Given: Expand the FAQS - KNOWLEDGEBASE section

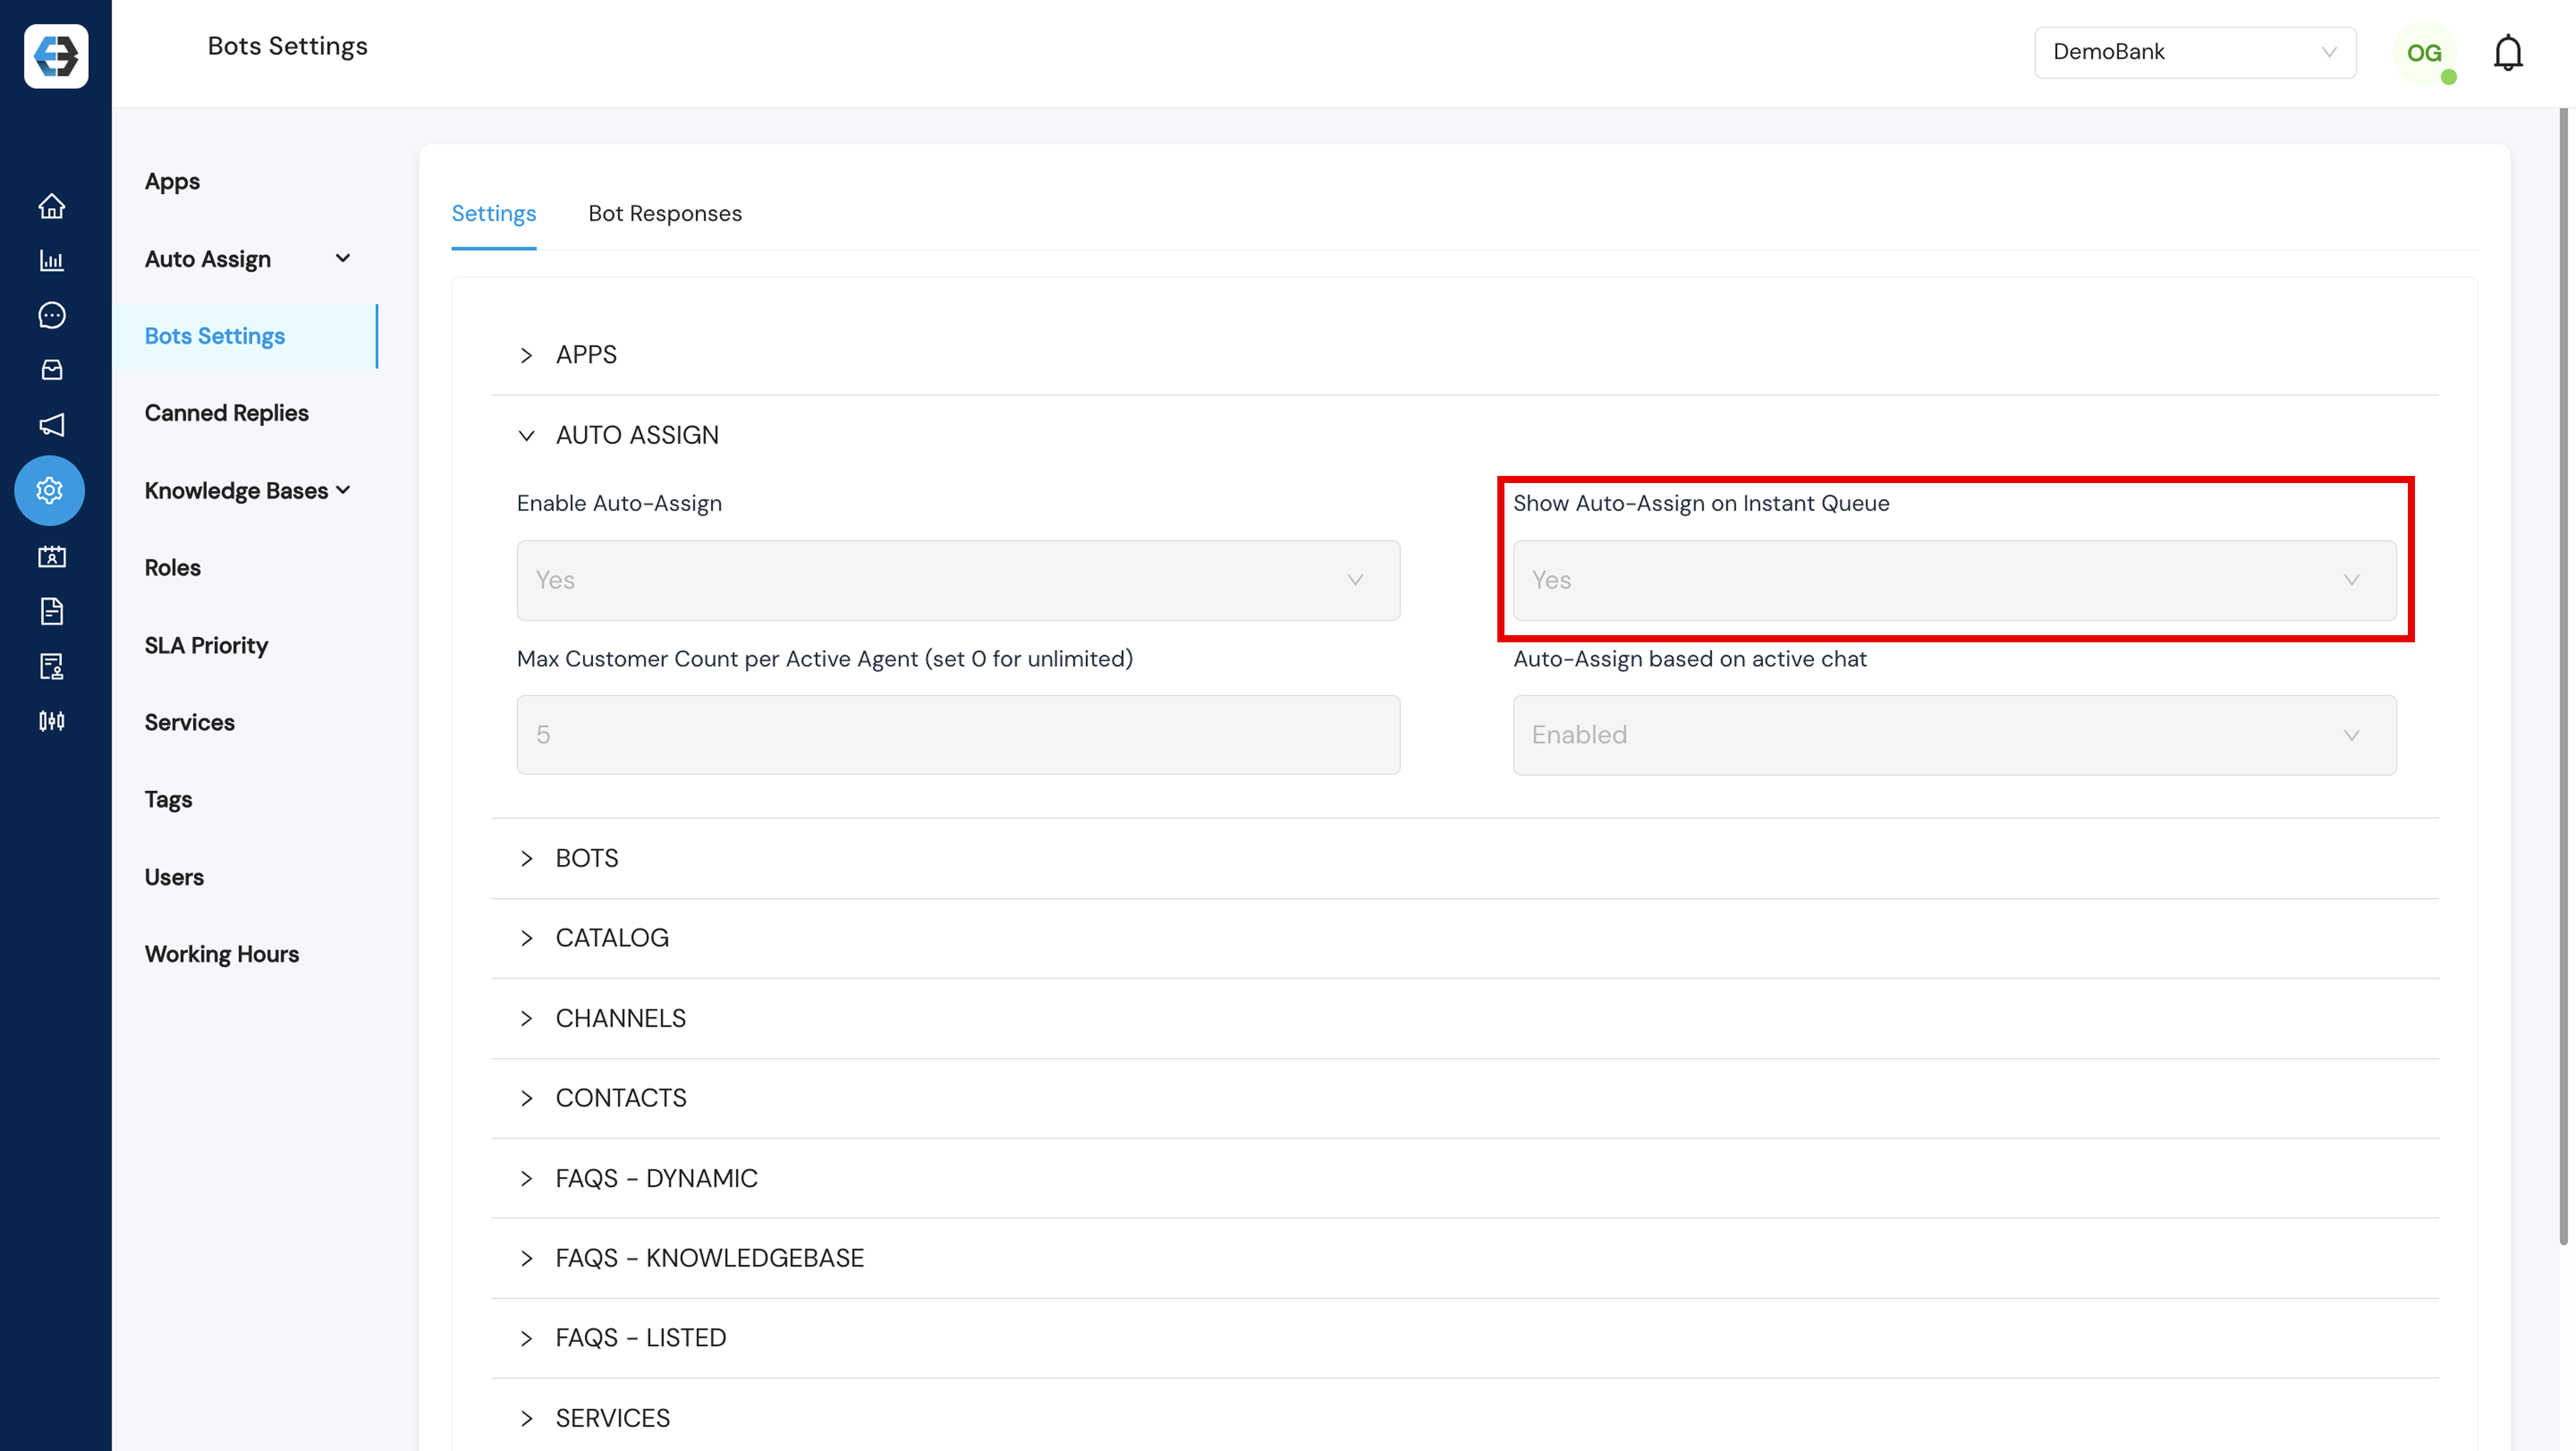Looking at the screenshot, I should click(1464, 1258).
